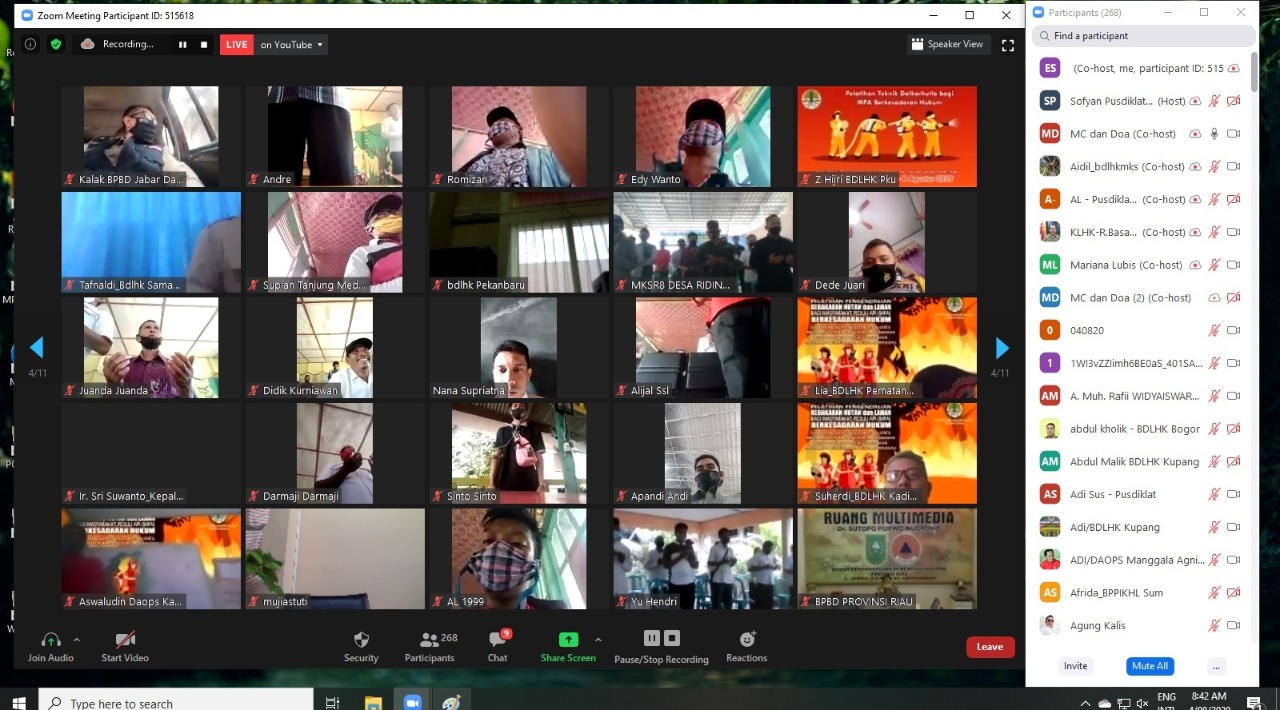Open the more options menu beside Mute All
This screenshot has width=1280, height=710.
pyautogui.click(x=1216, y=666)
